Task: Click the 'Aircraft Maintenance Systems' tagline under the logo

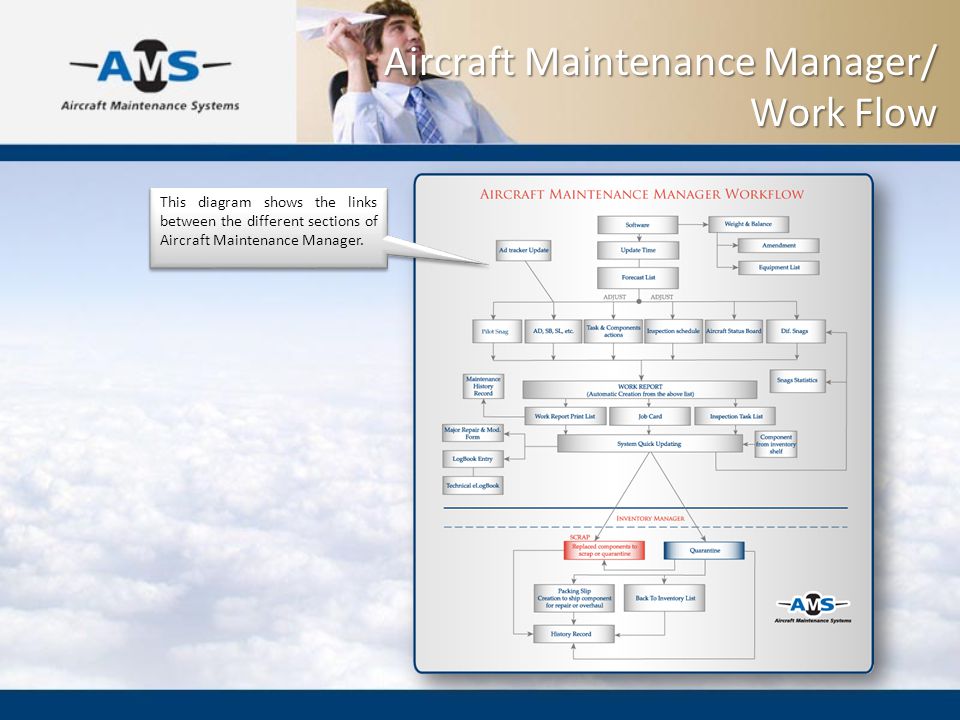Action: point(150,106)
